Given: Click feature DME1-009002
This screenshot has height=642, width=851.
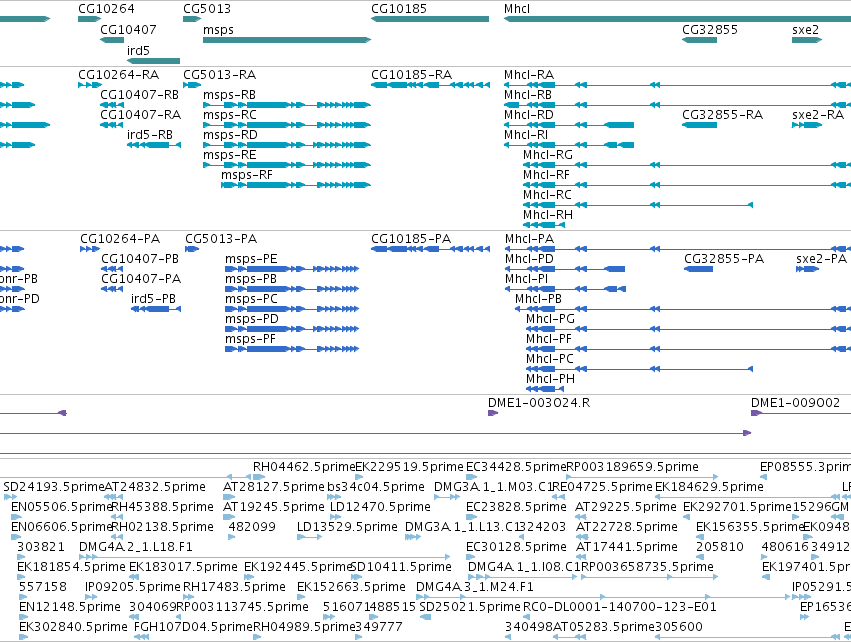Looking at the screenshot, I should tap(801, 413).
